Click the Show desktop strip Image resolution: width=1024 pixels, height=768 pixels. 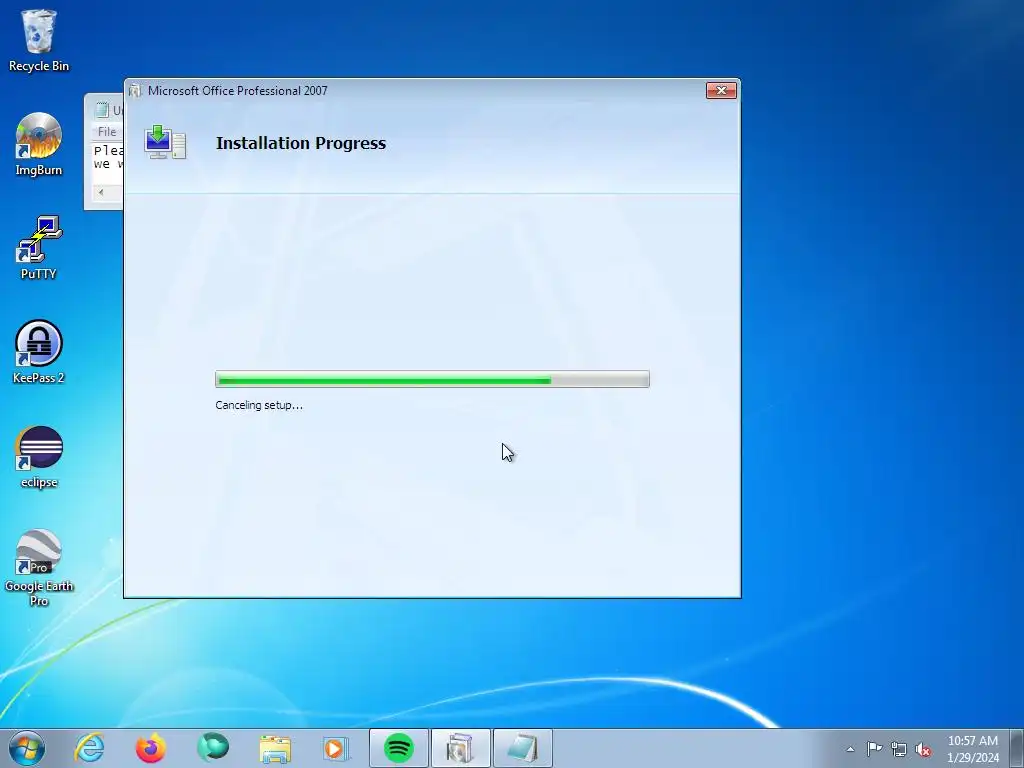pos(1017,748)
